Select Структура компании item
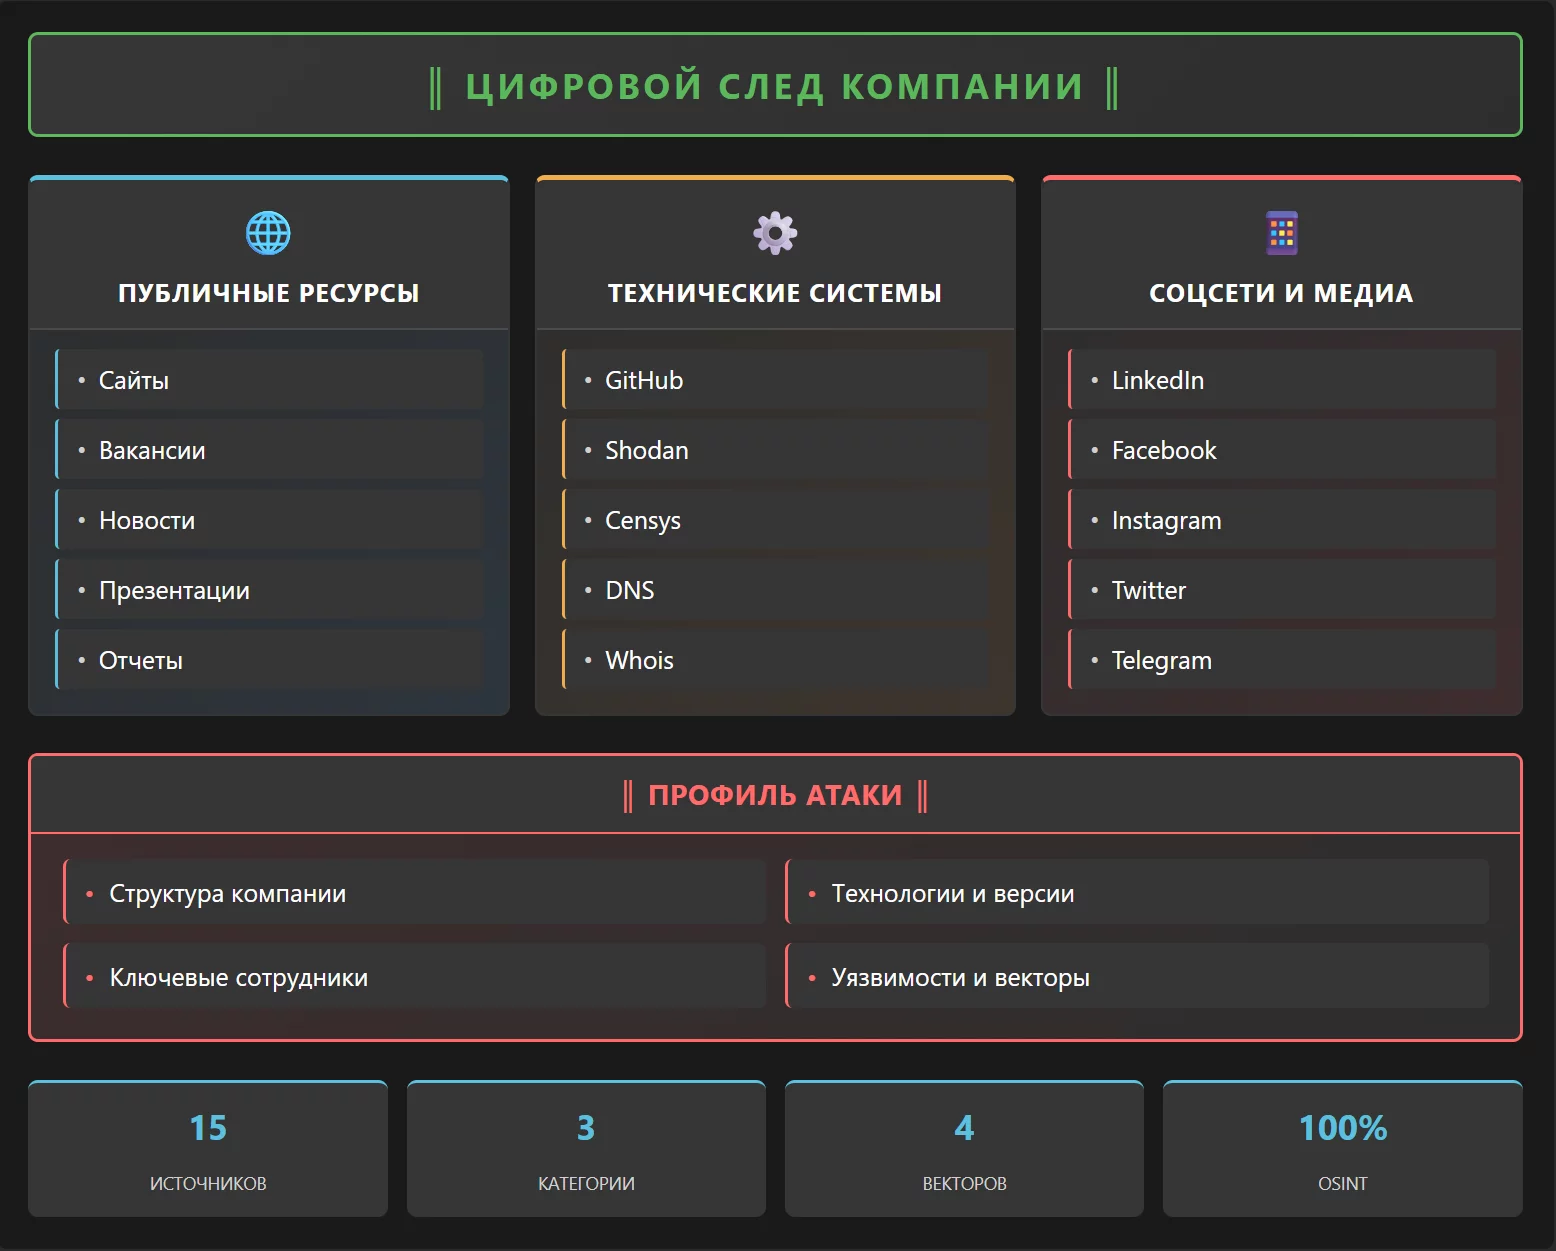The image size is (1556, 1251). tap(415, 893)
